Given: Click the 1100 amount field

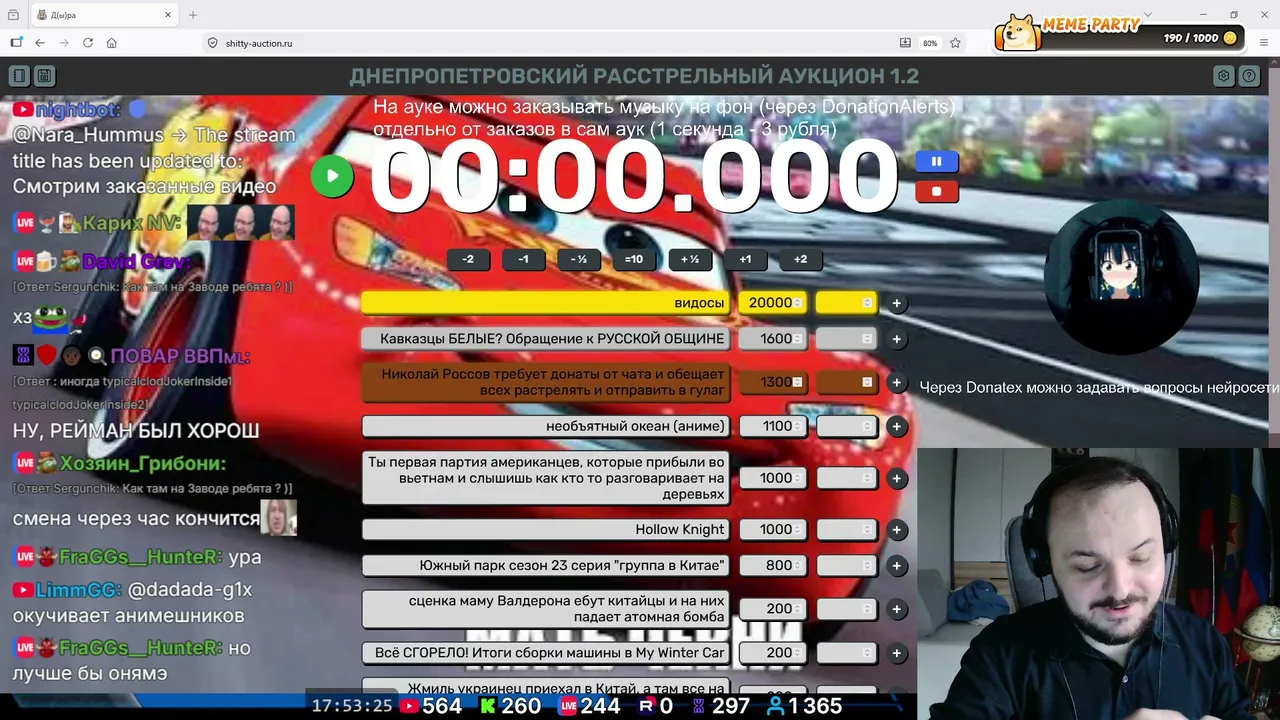Looking at the screenshot, I should pyautogui.click(x=773, y=426).
